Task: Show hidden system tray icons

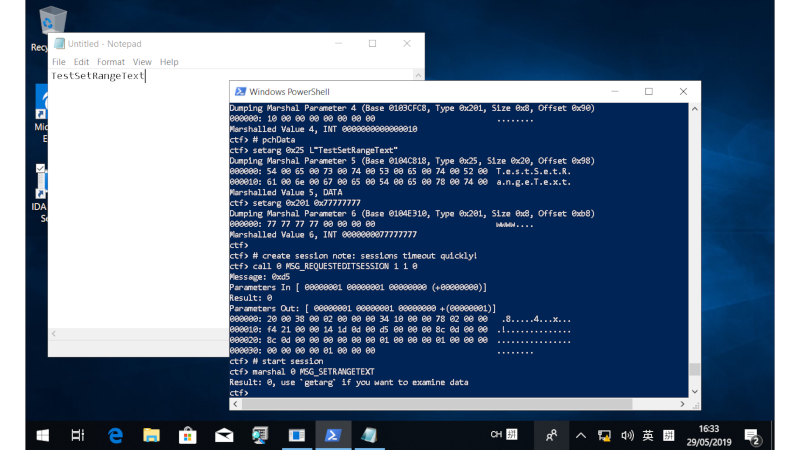Action: click(x=581, y=435)
